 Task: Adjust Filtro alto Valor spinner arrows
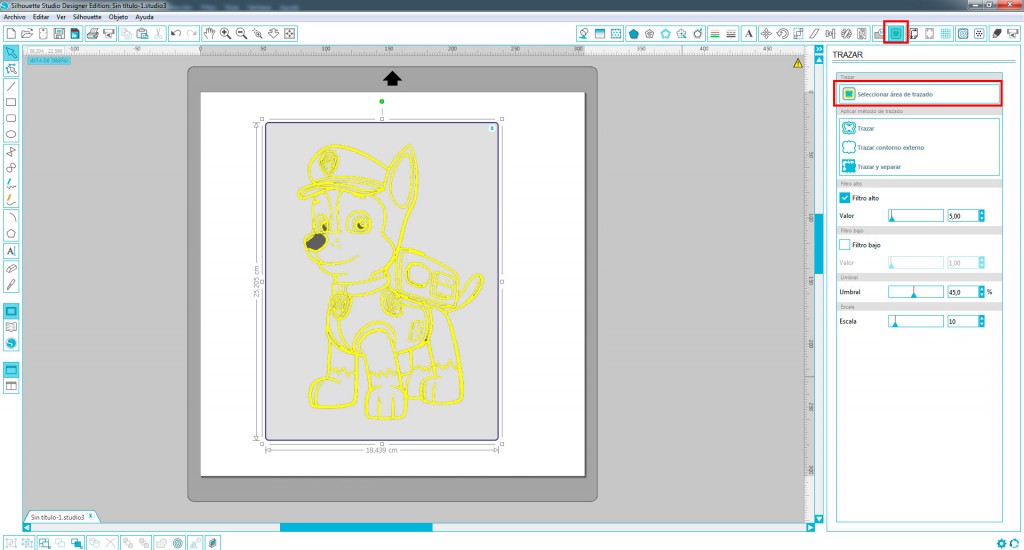point(981,215)
